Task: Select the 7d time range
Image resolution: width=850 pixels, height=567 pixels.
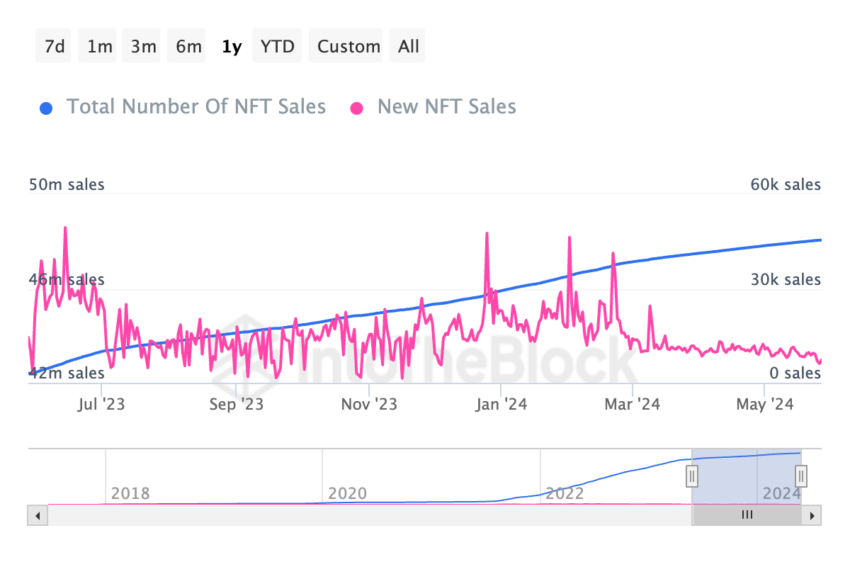Action: tap(55, 46)
